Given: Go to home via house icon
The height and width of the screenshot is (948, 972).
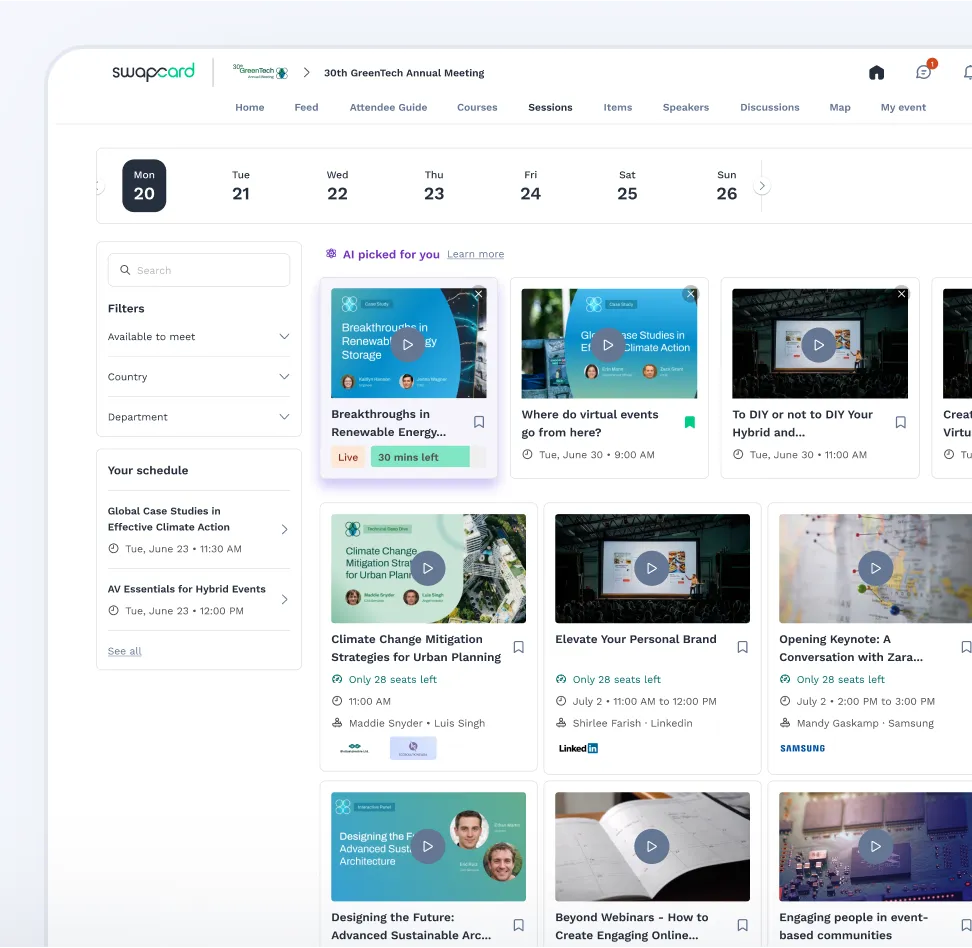Looking at the screenshot, I should tap(877, 73).
